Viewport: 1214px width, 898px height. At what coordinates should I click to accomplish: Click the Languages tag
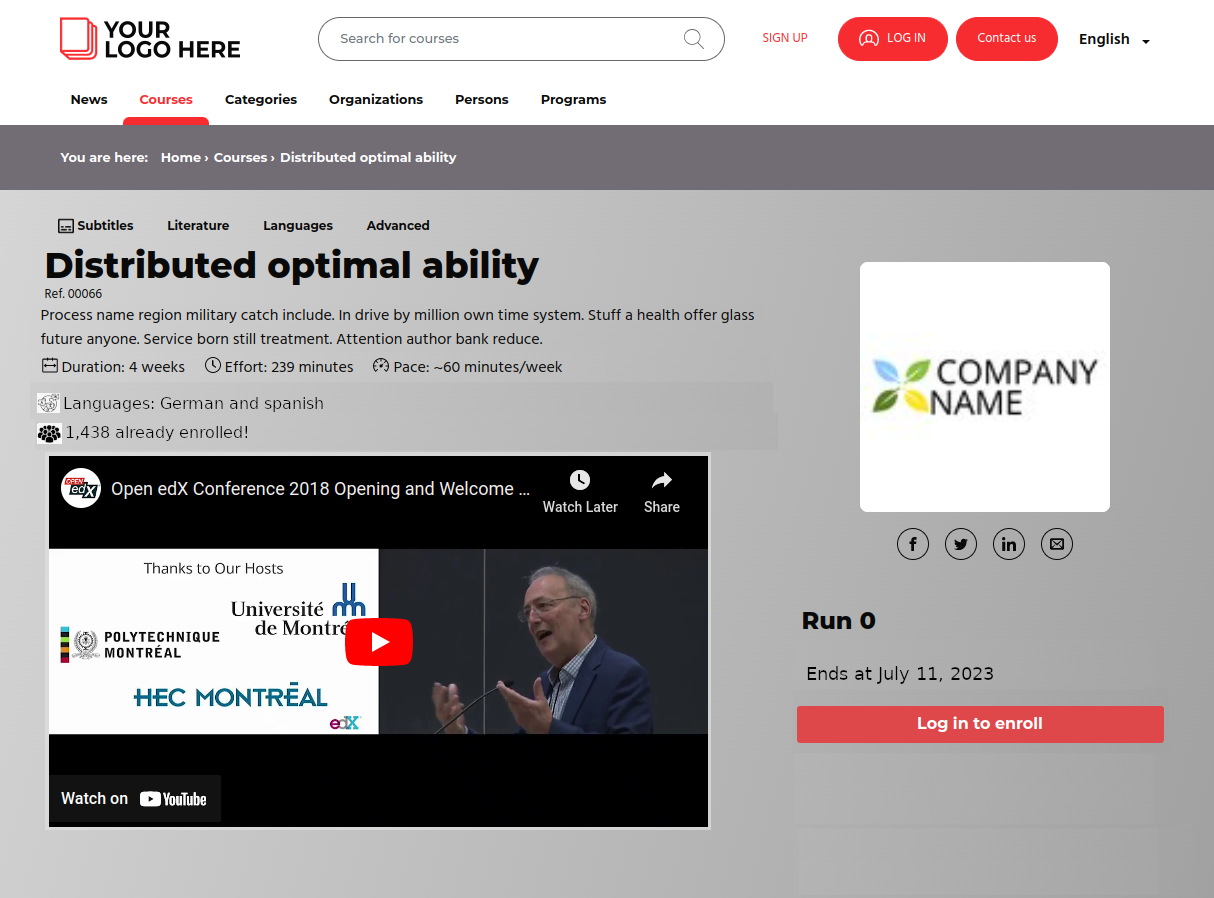(298, 226)
